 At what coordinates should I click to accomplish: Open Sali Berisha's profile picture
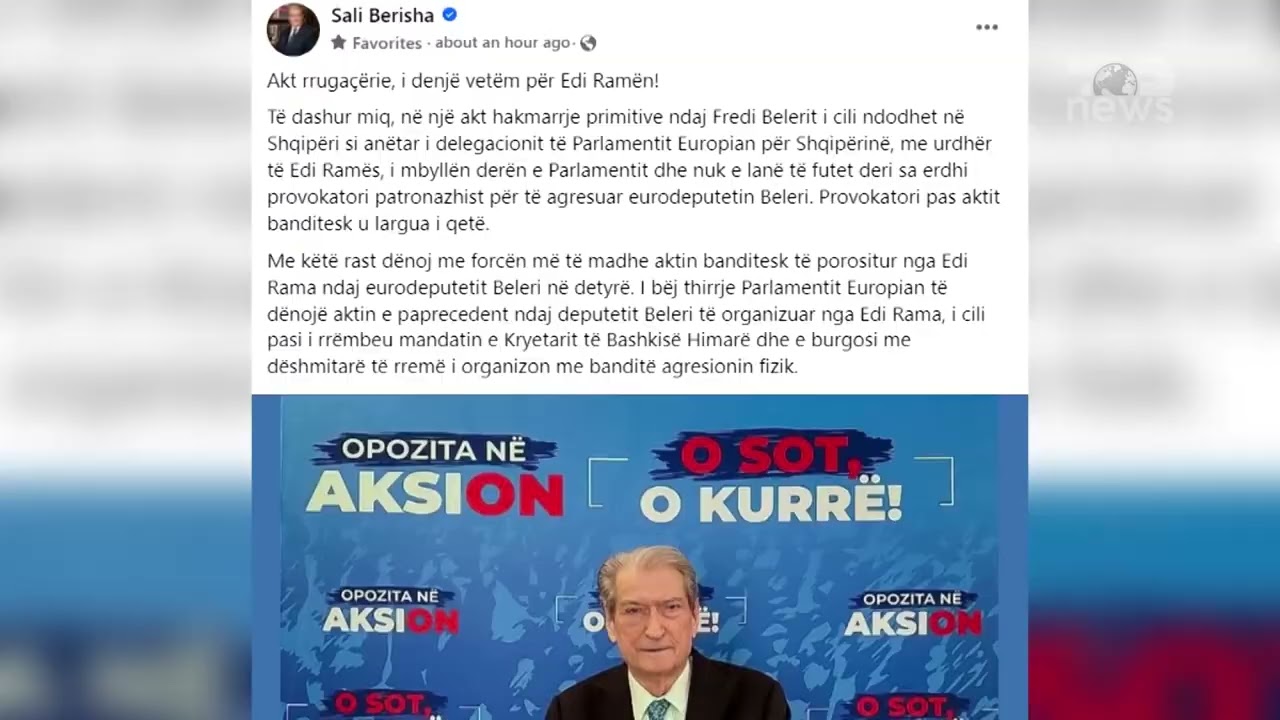tap(293, 29)
